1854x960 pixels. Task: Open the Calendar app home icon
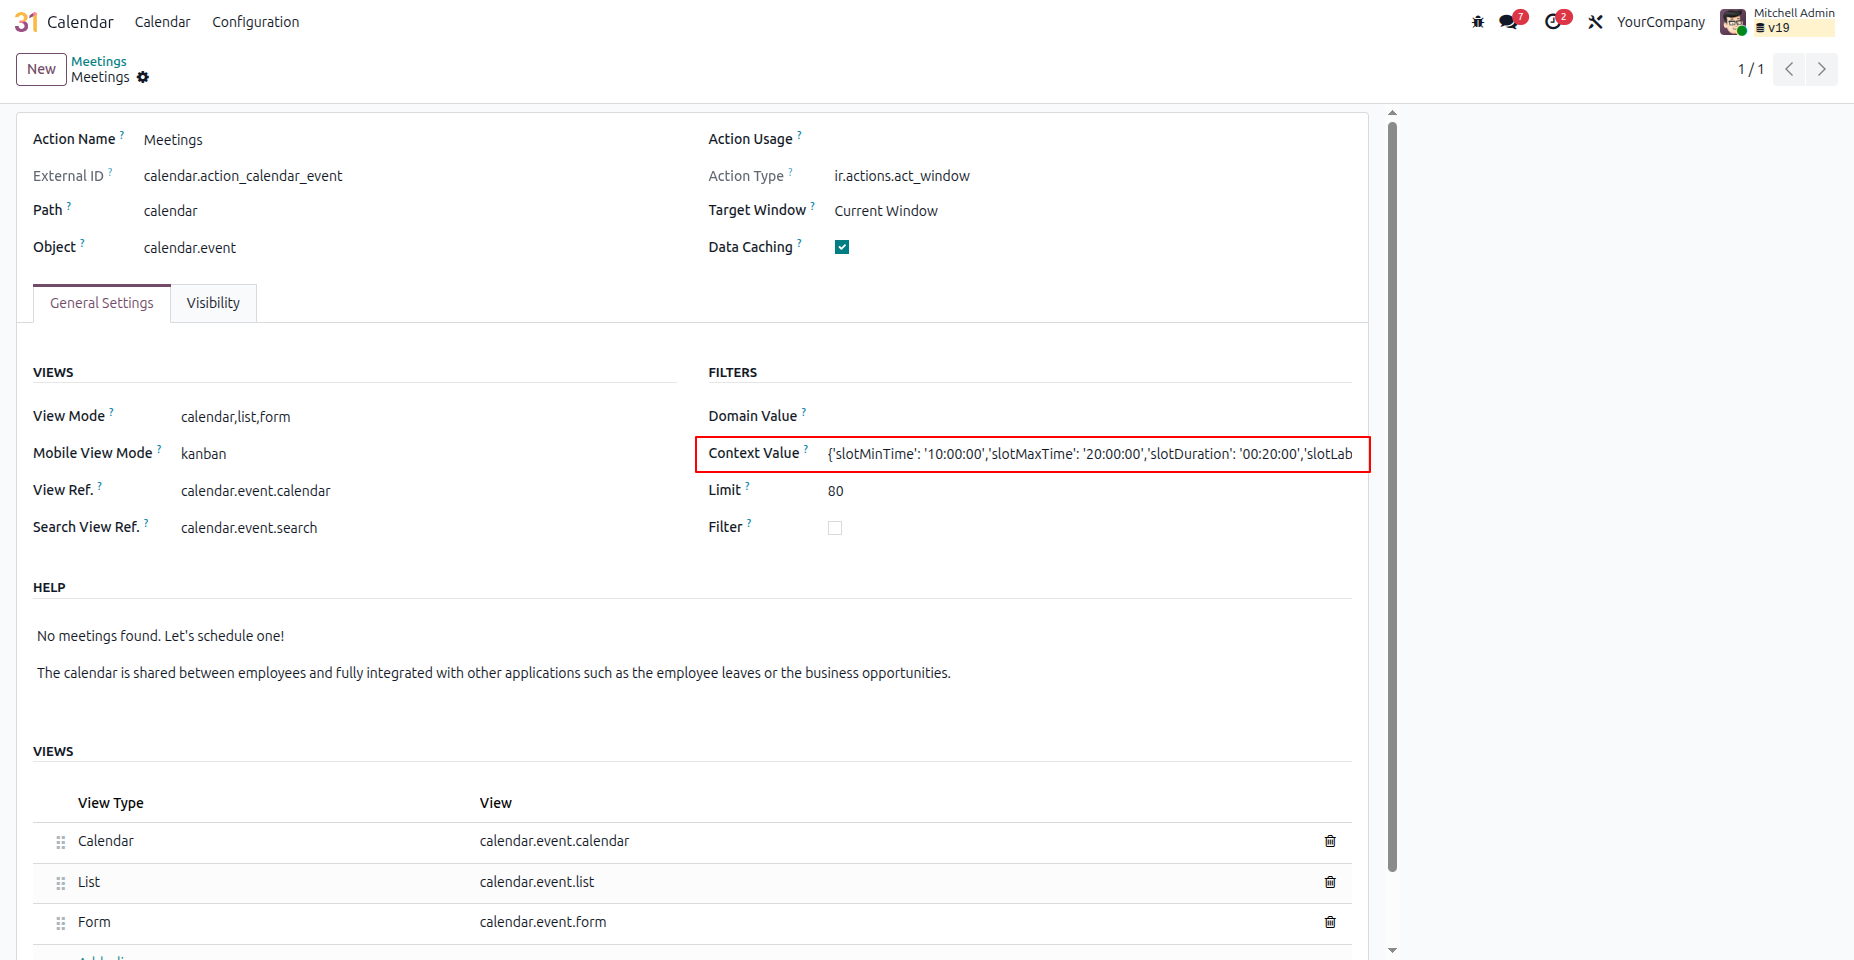click(x=26, y=22)
